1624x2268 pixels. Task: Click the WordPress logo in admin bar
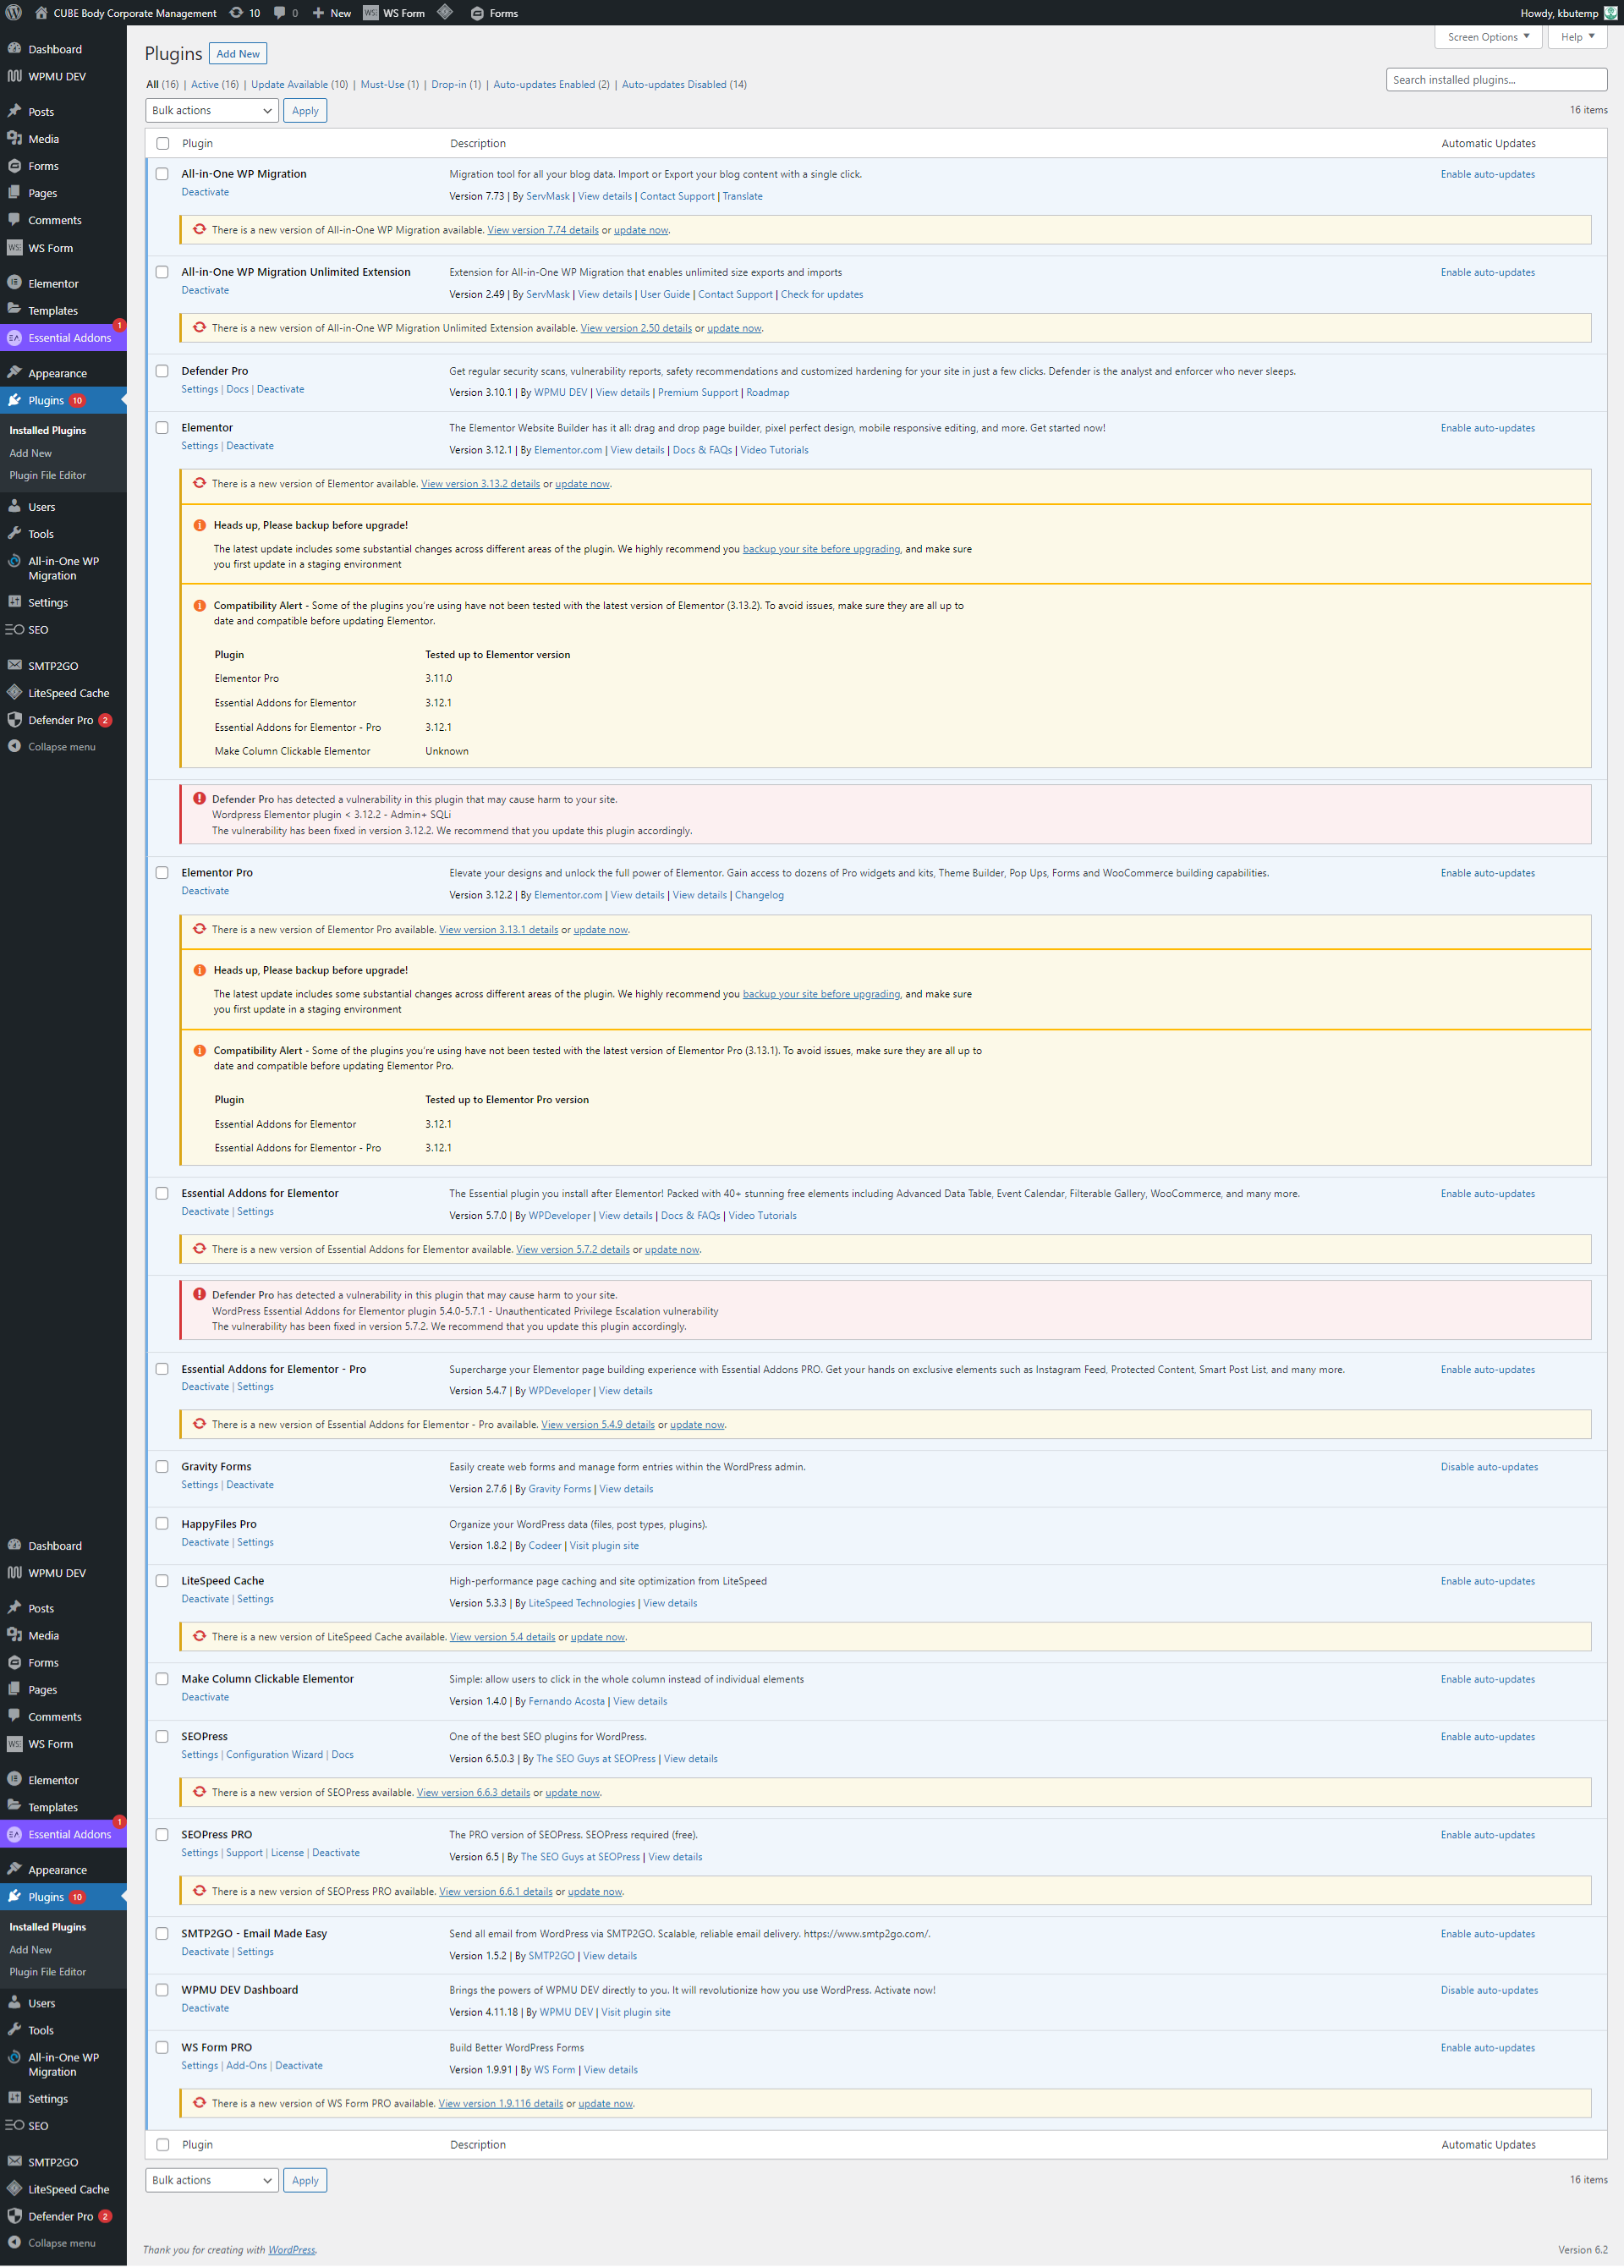(x=14, y=13)
